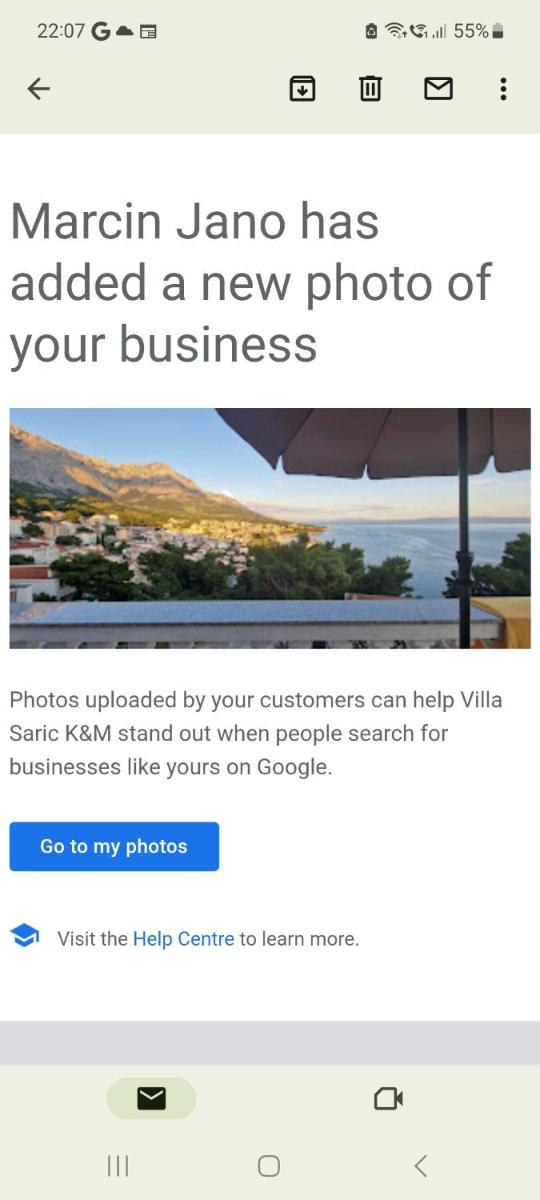Image resolution: width=540 pixels, height=1200 pixels.
Task: Open the three-dot more options menu
Action: (503, 89)
